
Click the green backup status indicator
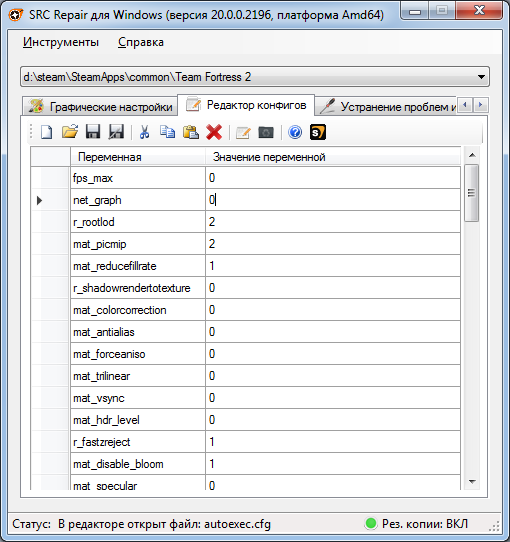pos(371,523)
